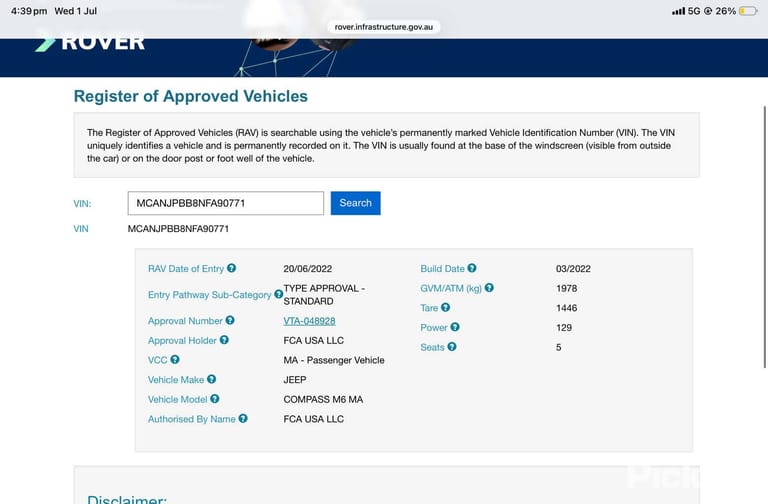Click the Authorised By Name label

192,419
